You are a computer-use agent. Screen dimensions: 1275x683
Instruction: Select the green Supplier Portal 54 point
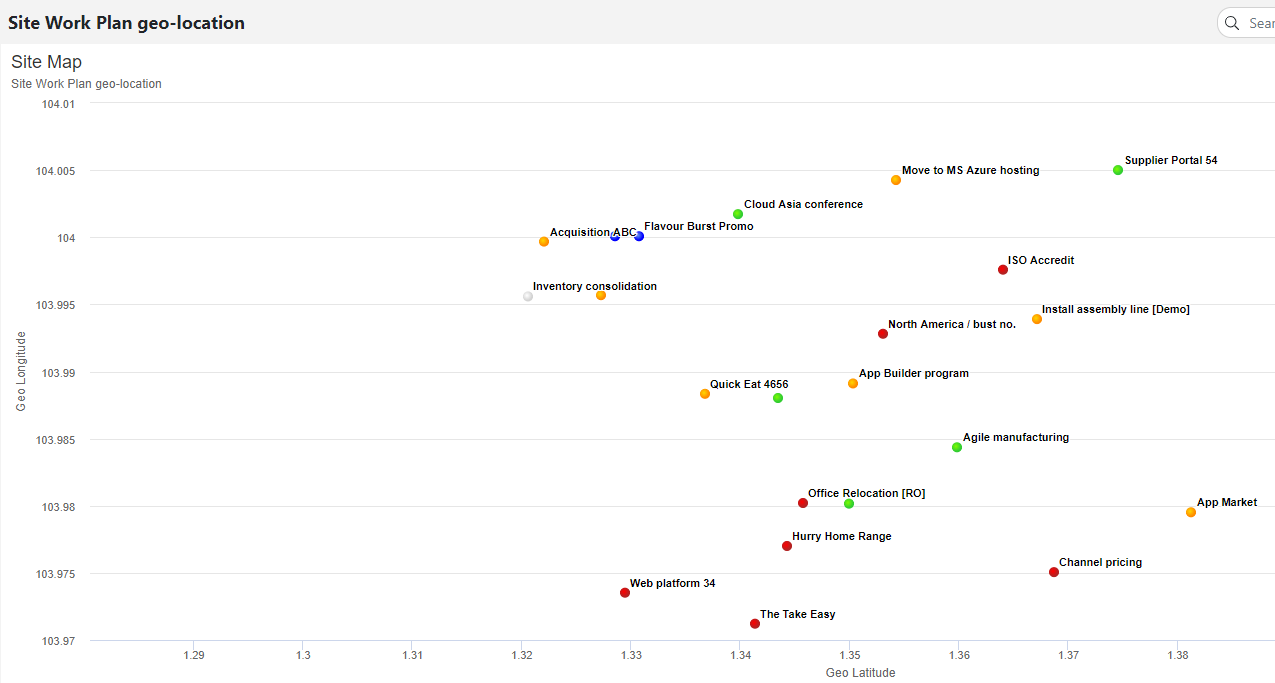[x=1118, y=170]
